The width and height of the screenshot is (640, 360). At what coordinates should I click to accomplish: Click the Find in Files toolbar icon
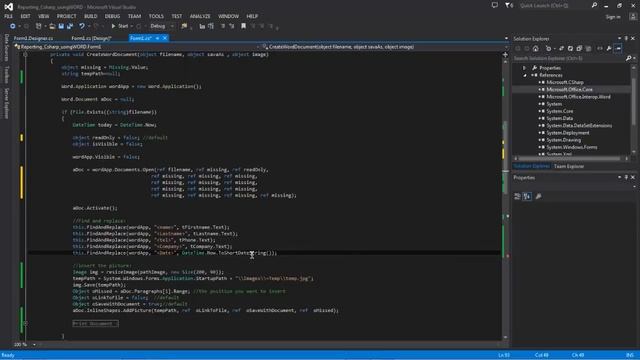point(184,26)
